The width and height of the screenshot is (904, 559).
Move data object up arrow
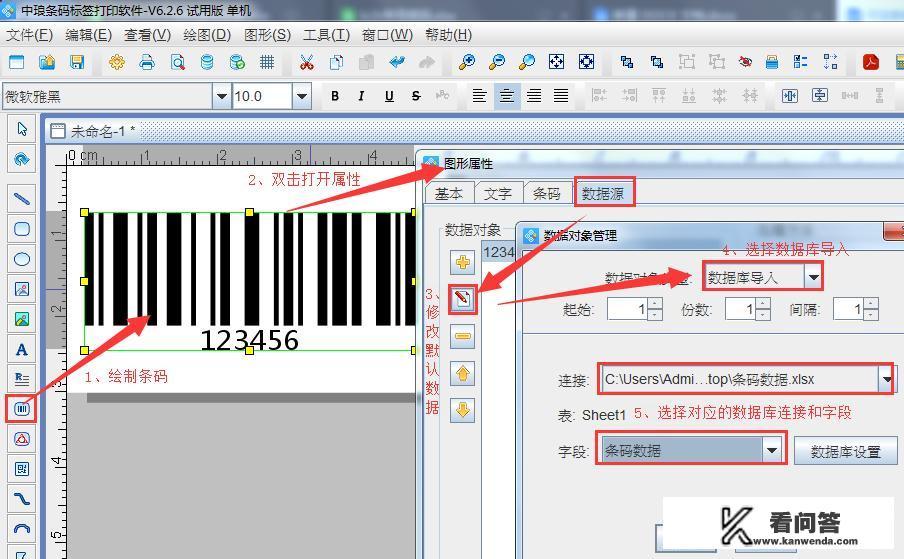(x=462, y=373)
